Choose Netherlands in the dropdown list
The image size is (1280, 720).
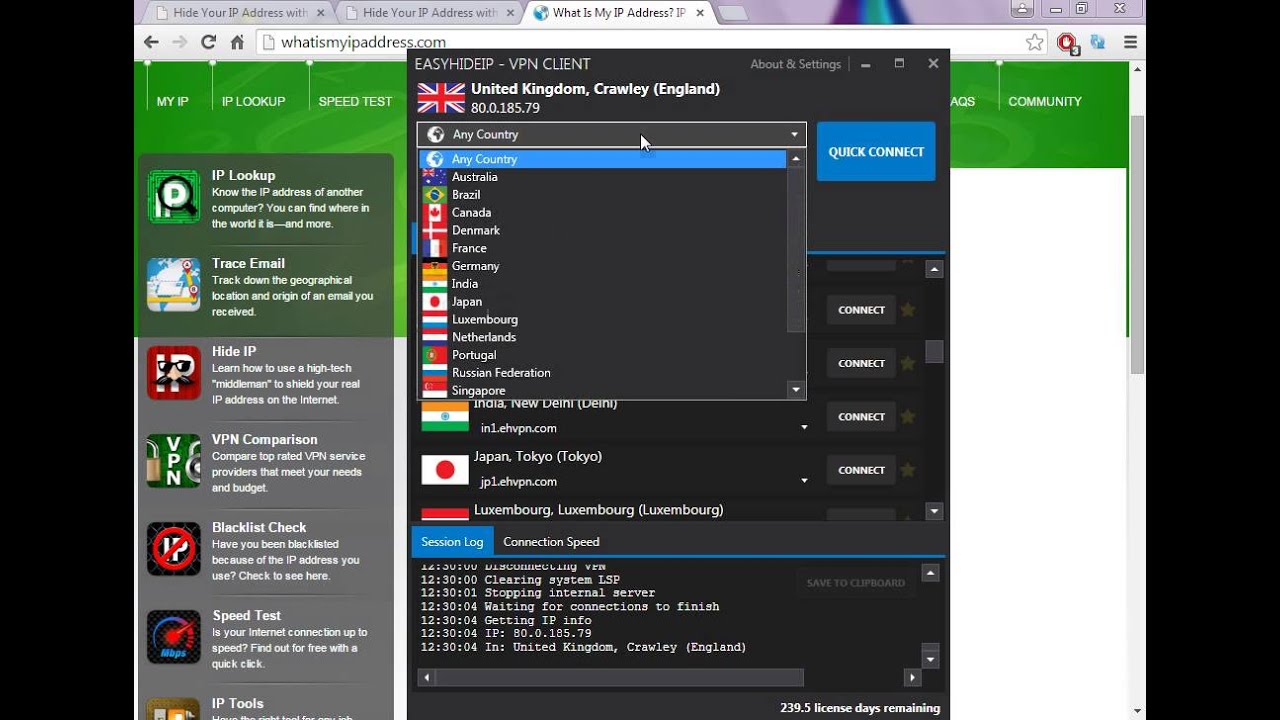(603, 337)
